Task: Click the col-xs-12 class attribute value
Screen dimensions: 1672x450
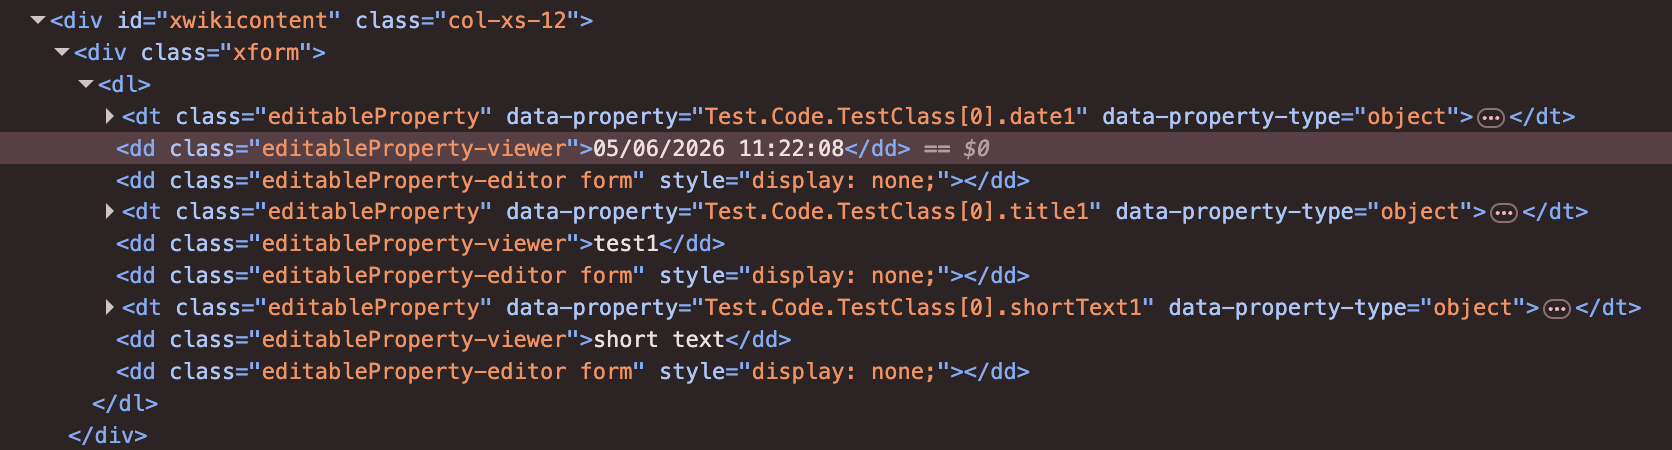Action: pos(507,20)
